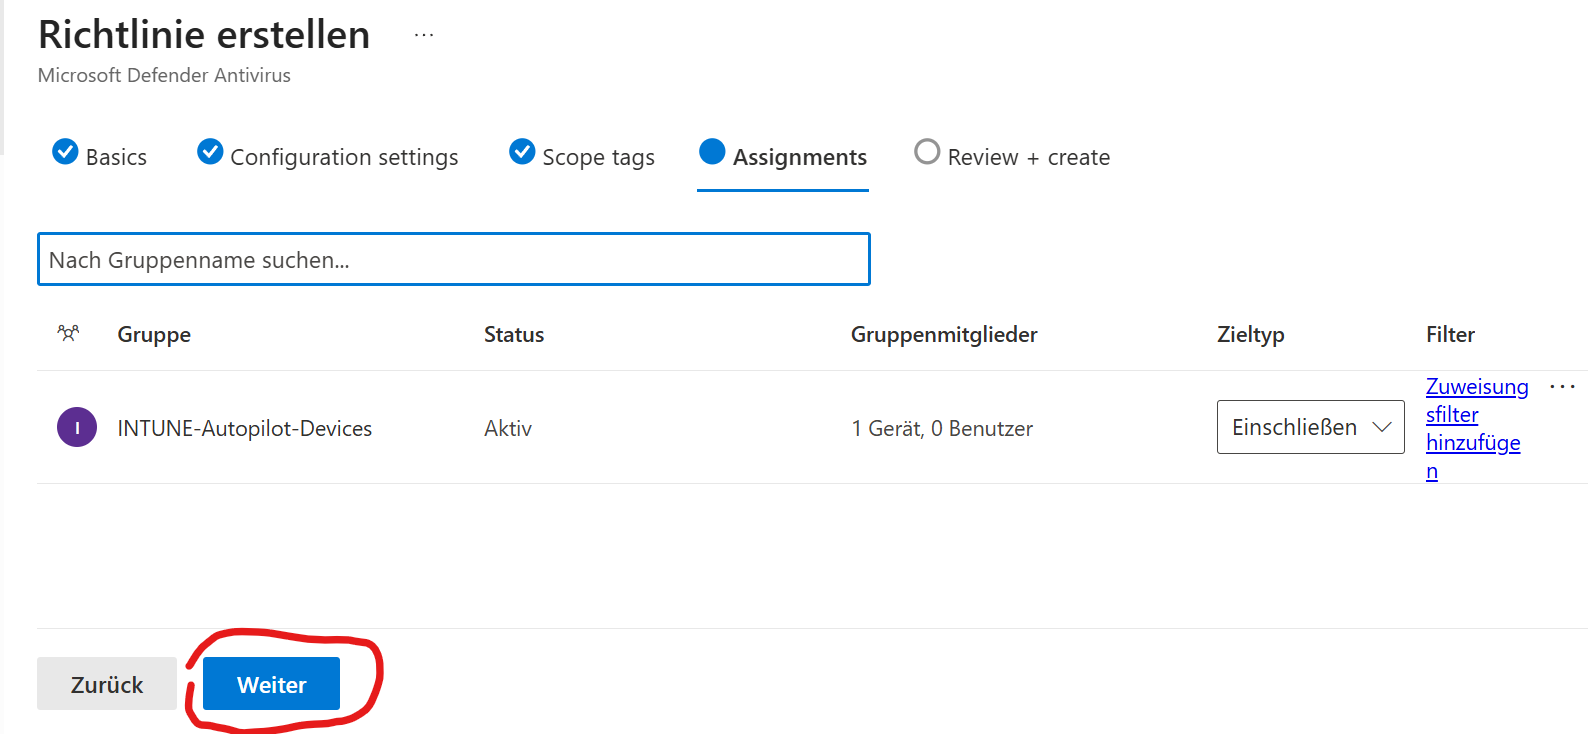Image resolution: width=1588 pixels, height=734 pixels.
Task: Click the purple 'I' group avatar
Action: point(77,428)
